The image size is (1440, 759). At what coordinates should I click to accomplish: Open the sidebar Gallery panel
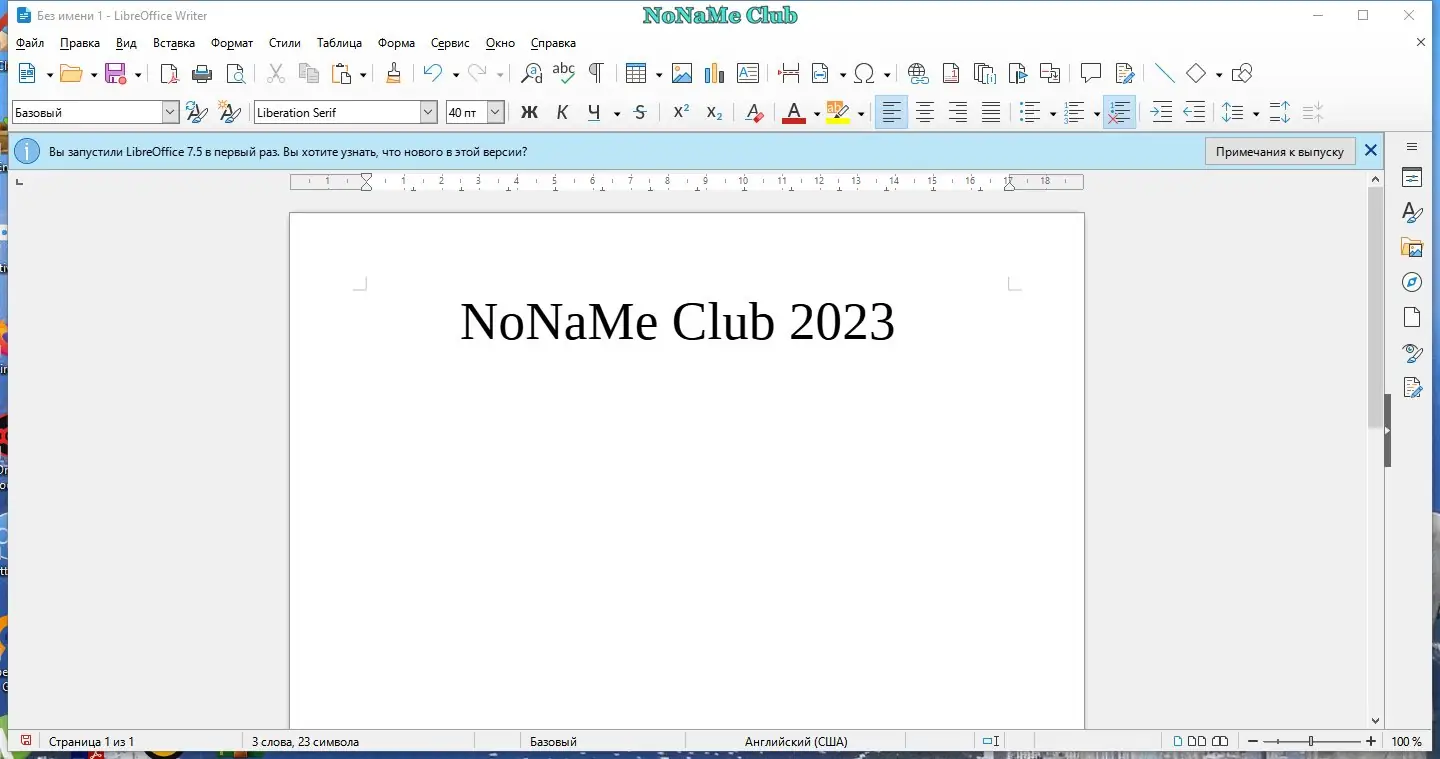(1412, 247)
